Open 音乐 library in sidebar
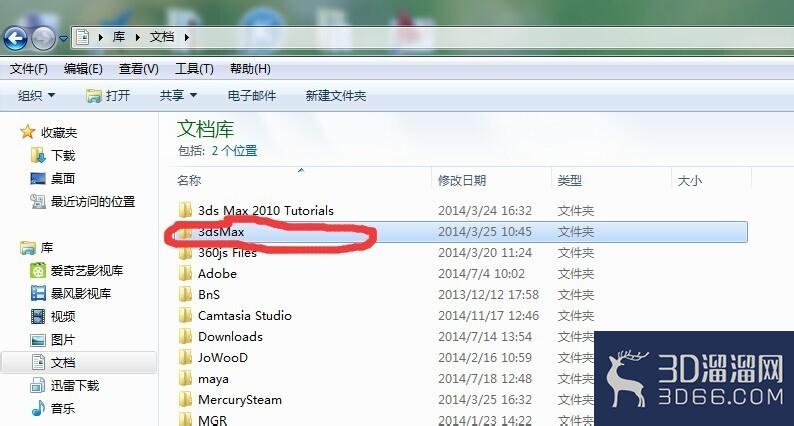This screenshot has height=426, width=794. coord(63,408)
